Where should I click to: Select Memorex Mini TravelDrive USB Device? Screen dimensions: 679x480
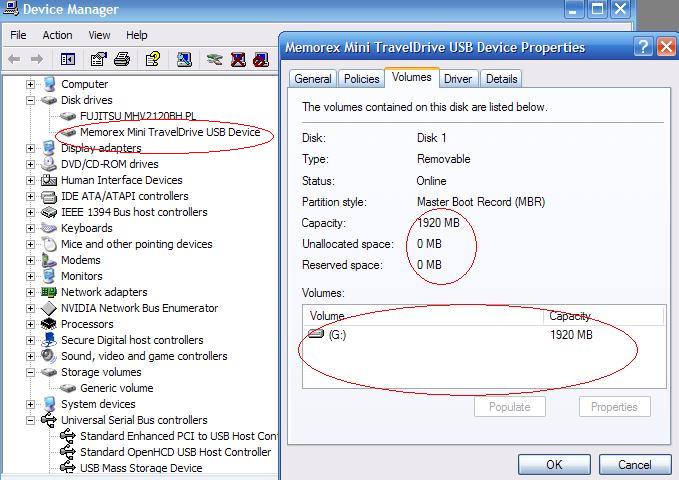click(x=170, y=132)
